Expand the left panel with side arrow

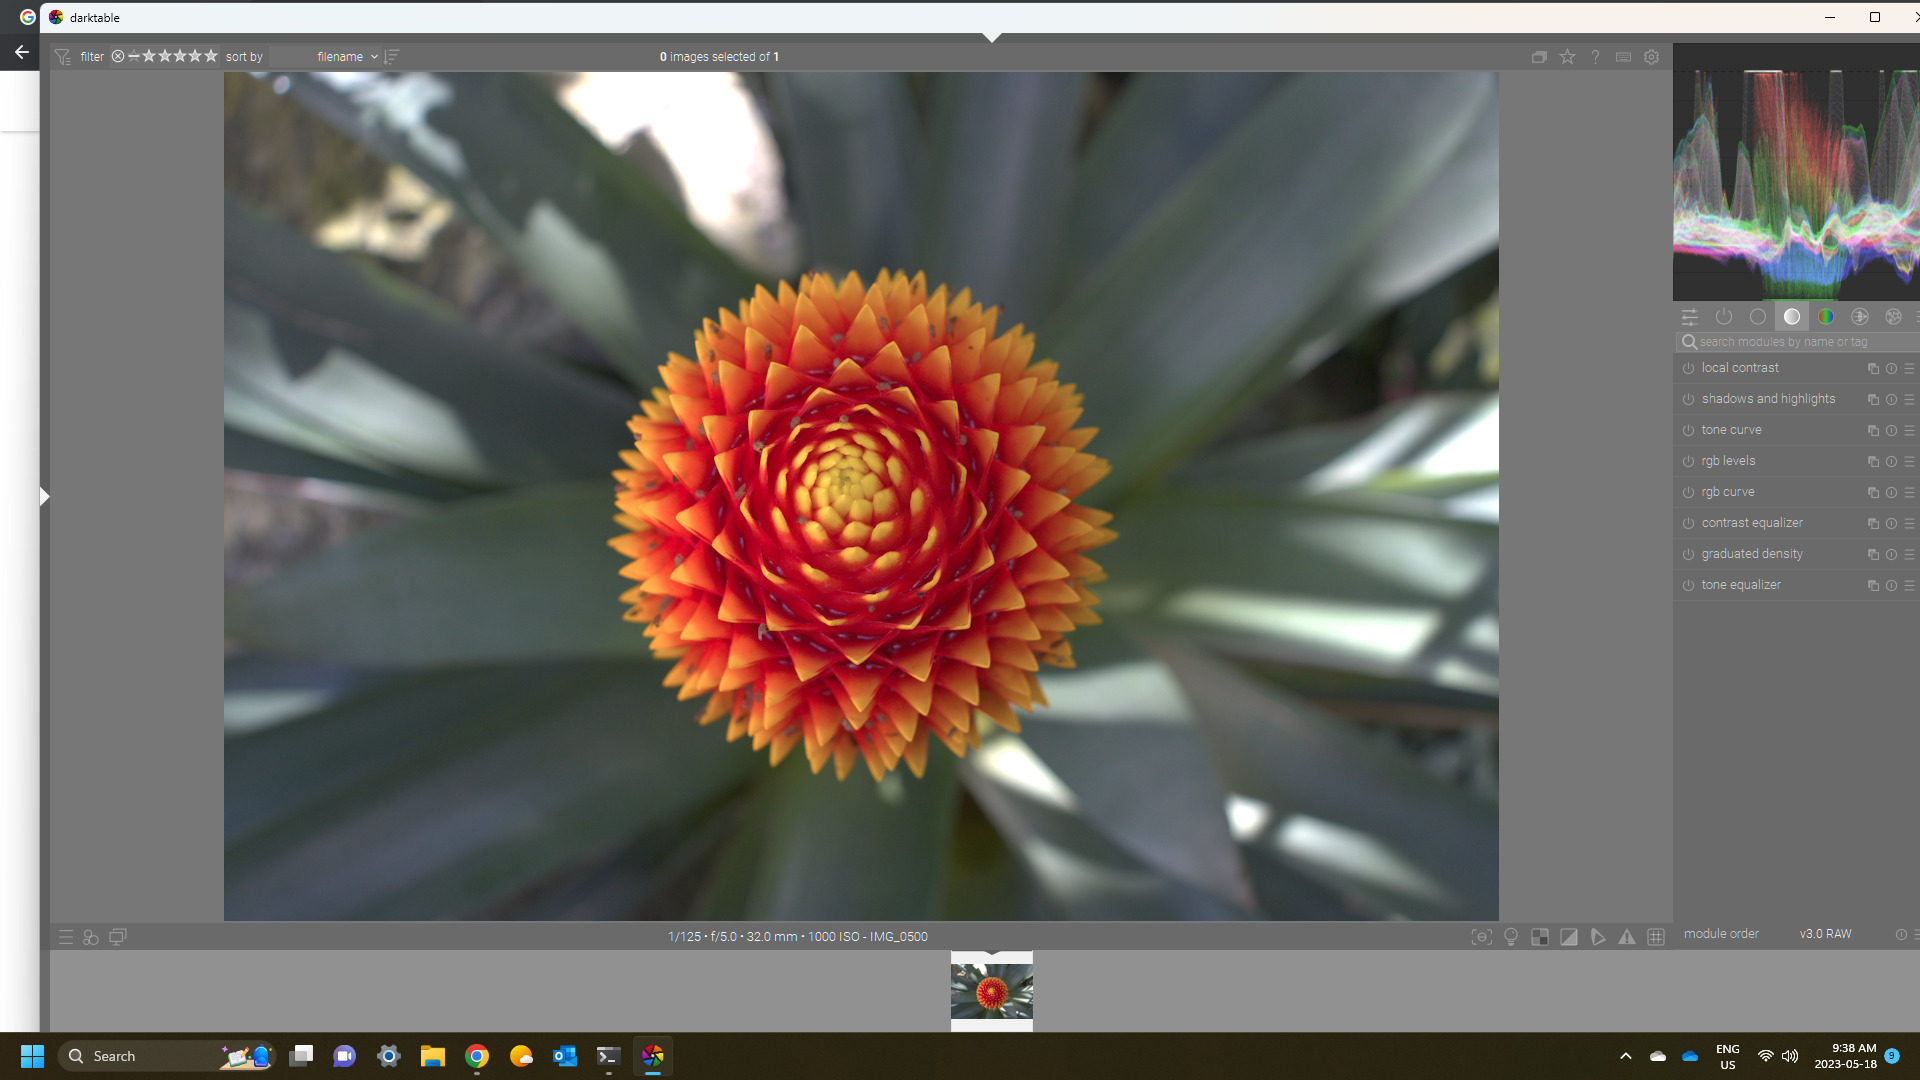(44, 496)
